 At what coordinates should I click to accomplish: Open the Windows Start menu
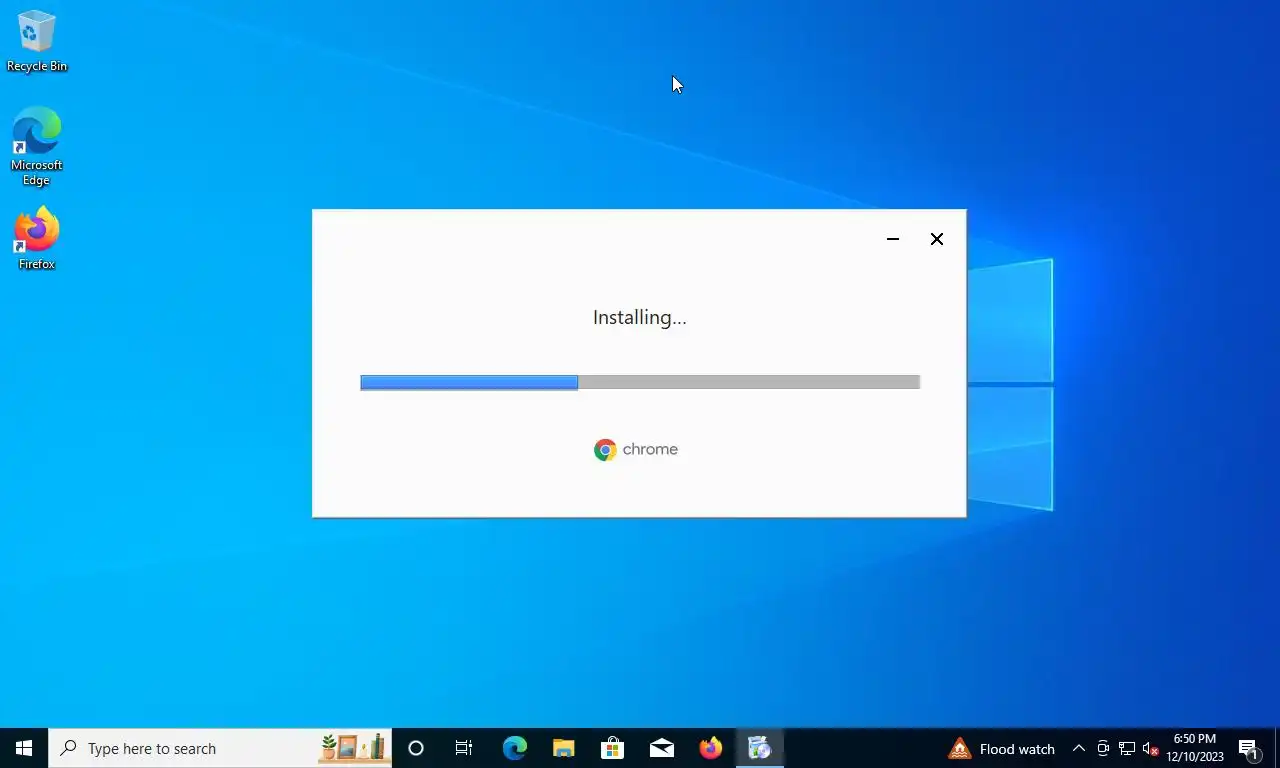[x=24, y=748]
